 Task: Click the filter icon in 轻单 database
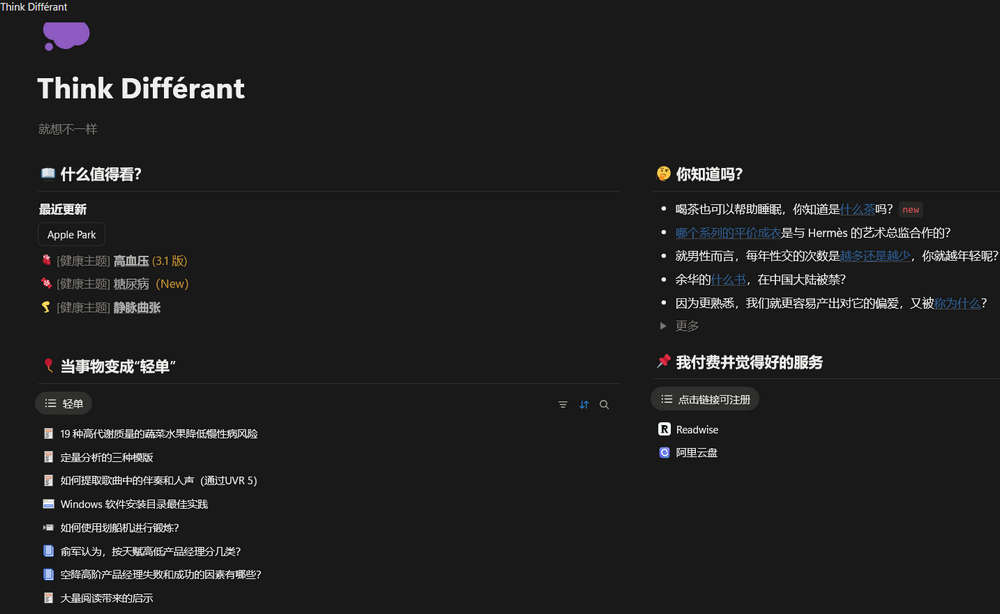click(x=562, y=405)
